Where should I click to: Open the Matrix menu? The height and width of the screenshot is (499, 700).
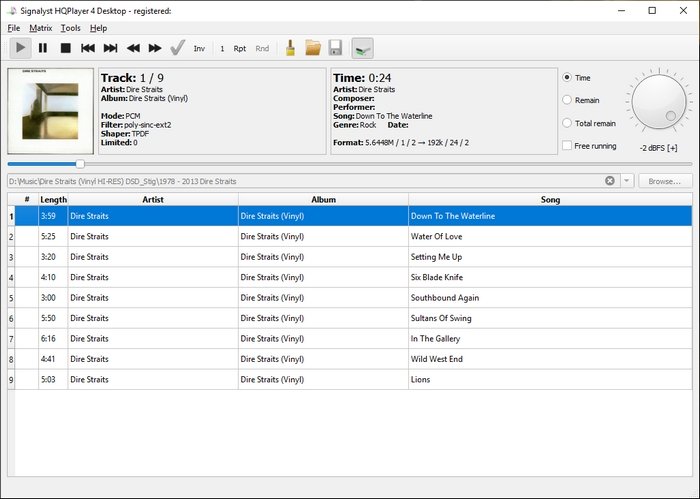40,28
